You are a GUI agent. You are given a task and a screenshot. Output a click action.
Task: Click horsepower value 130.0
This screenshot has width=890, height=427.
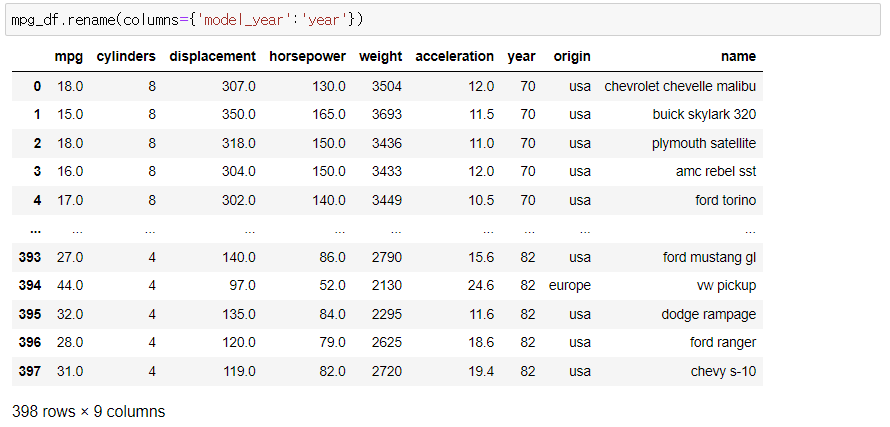[x=329, y=86]
